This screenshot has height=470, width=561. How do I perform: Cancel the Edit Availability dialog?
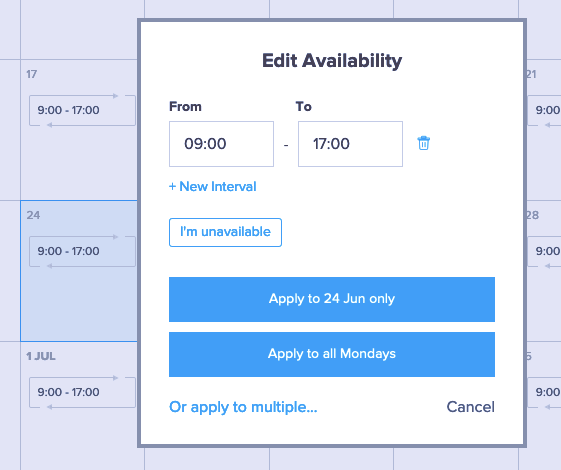click(x=470, y=407)
